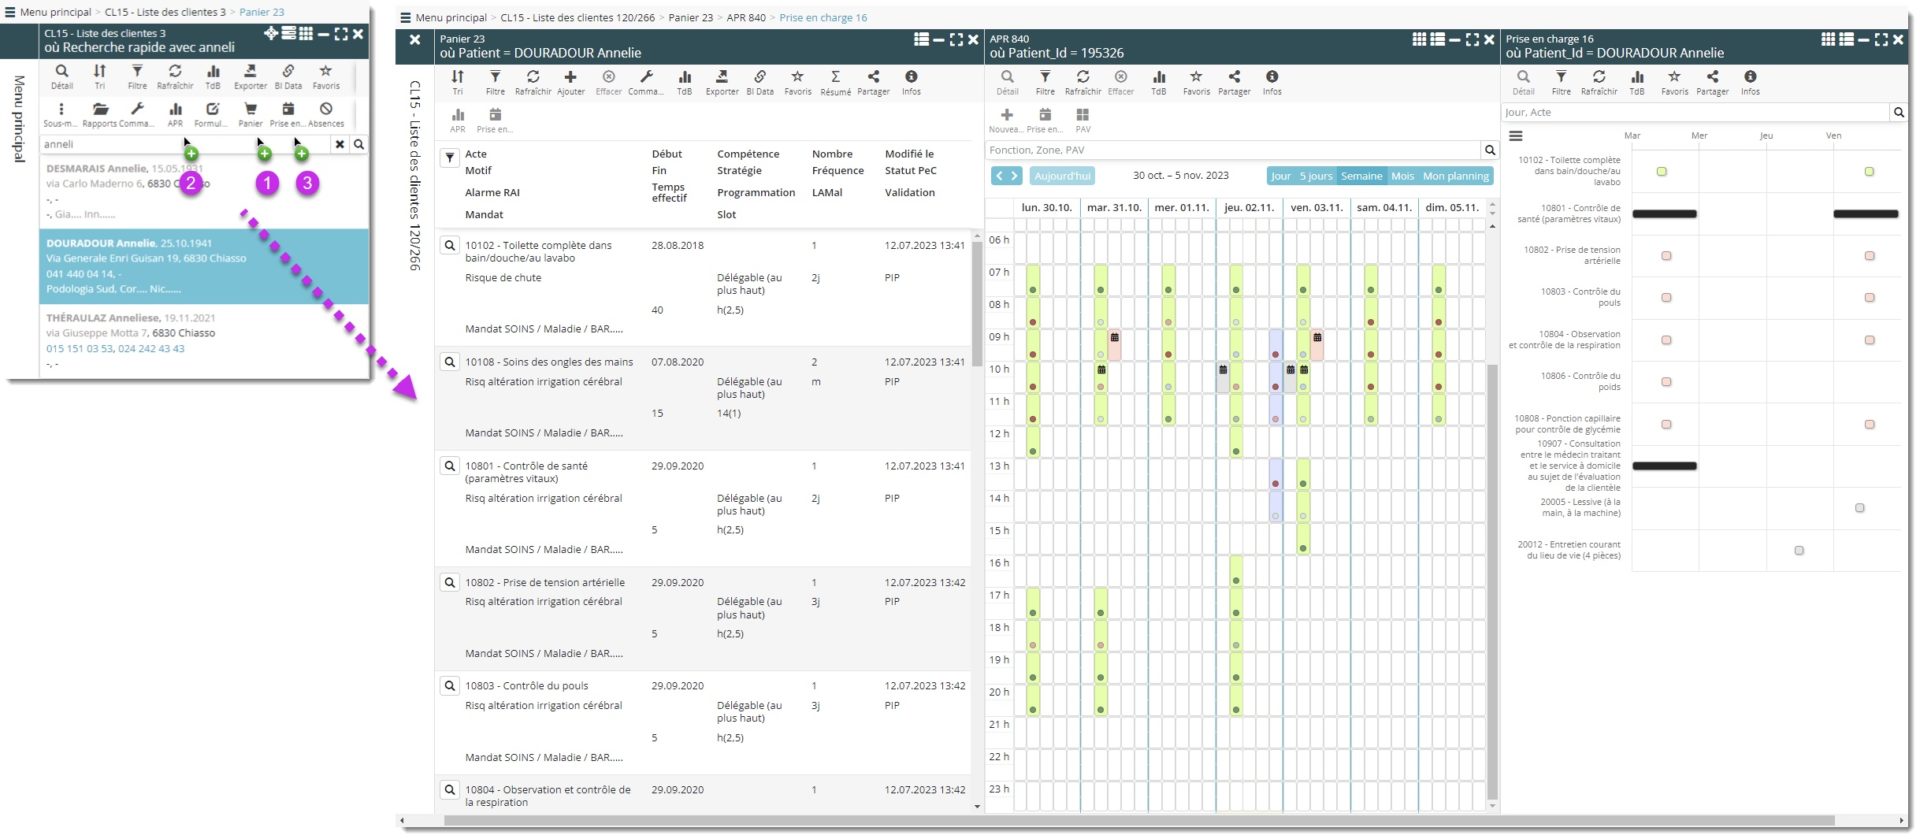
Task: Click the Absences icon in client list
Action: (x=326, y=110)
